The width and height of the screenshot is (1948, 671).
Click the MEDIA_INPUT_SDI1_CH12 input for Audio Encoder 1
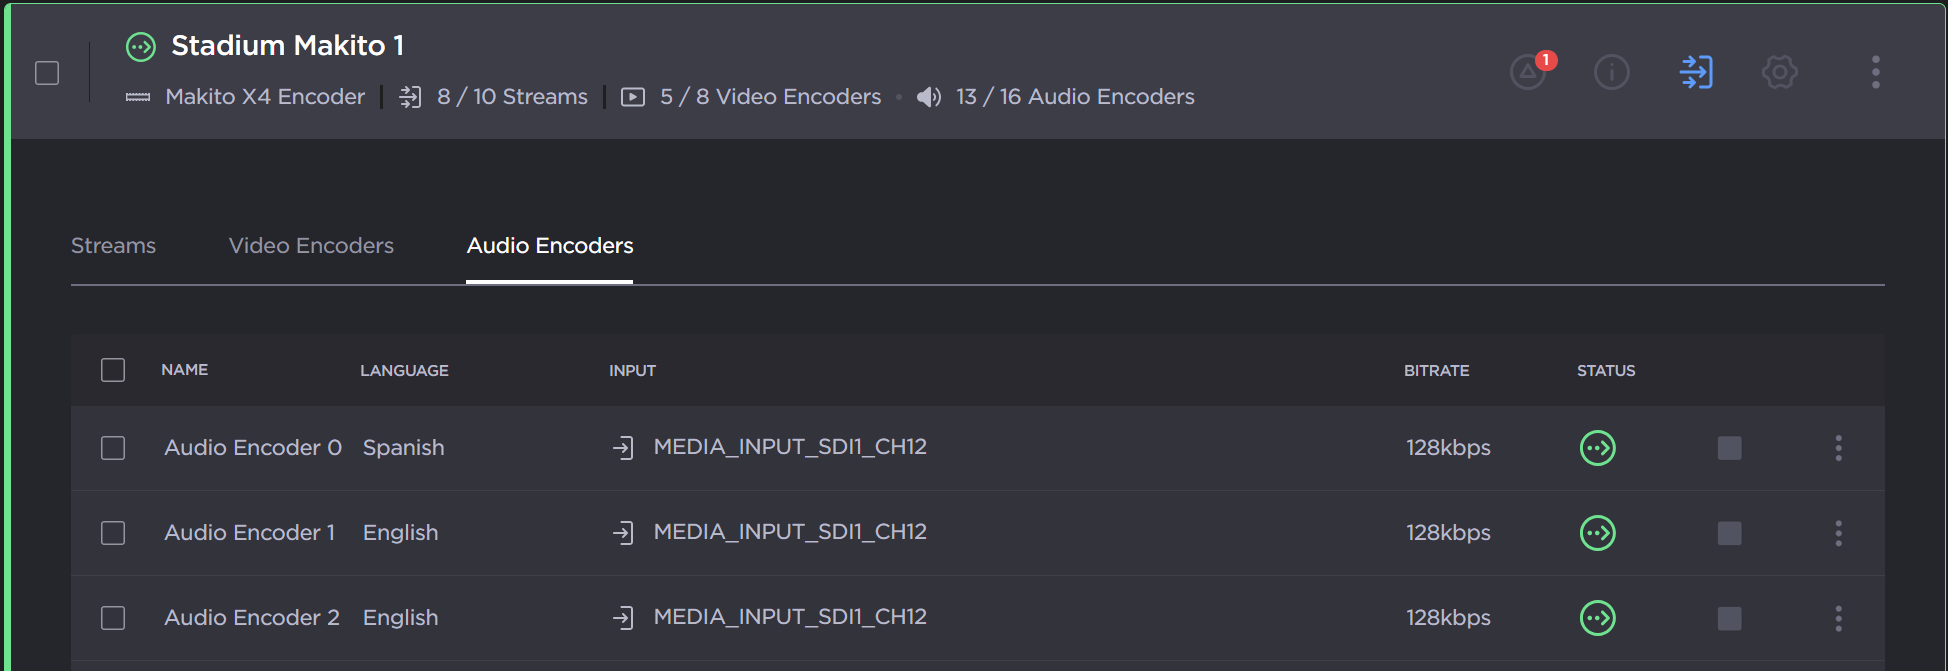(790, 533)
